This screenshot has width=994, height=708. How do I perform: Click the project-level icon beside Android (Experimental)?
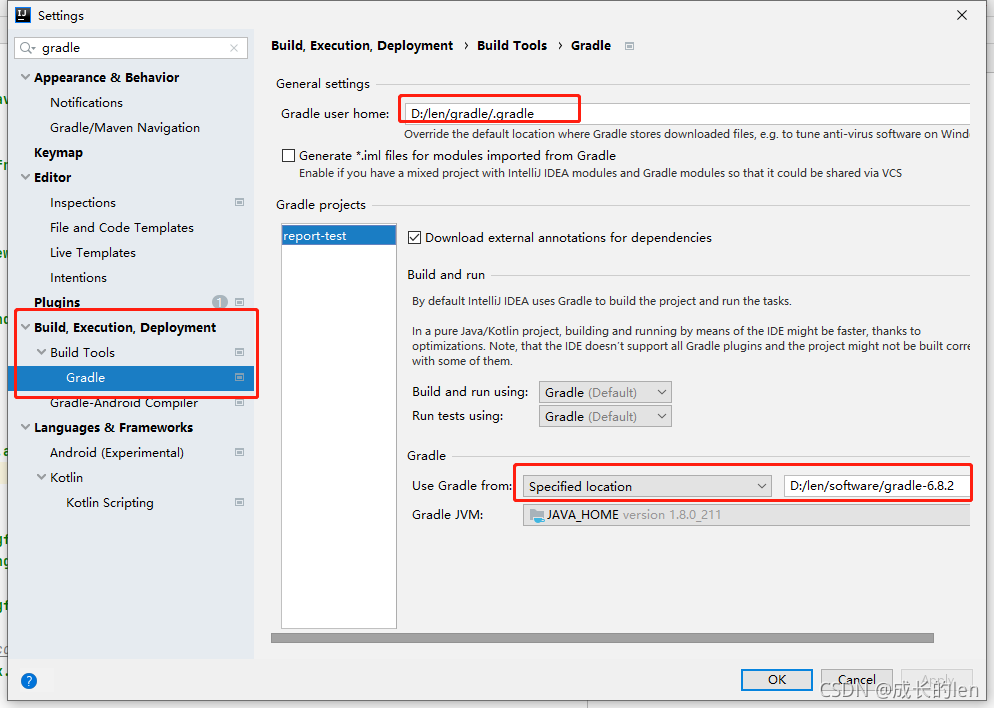240,453
